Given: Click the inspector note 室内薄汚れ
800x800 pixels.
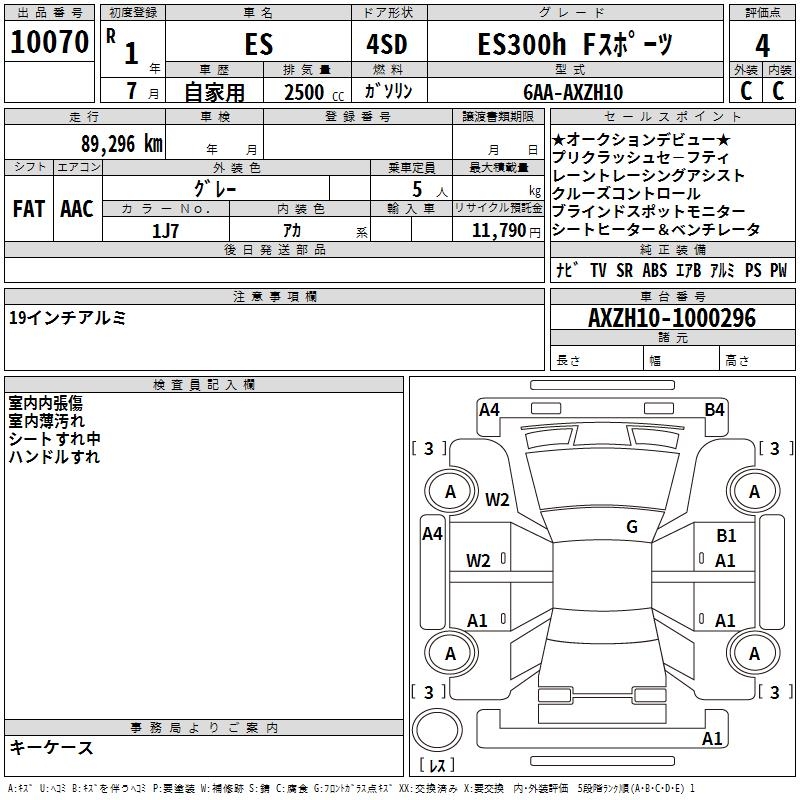Looking at the screenshot, I should click(x=46, y=421).
